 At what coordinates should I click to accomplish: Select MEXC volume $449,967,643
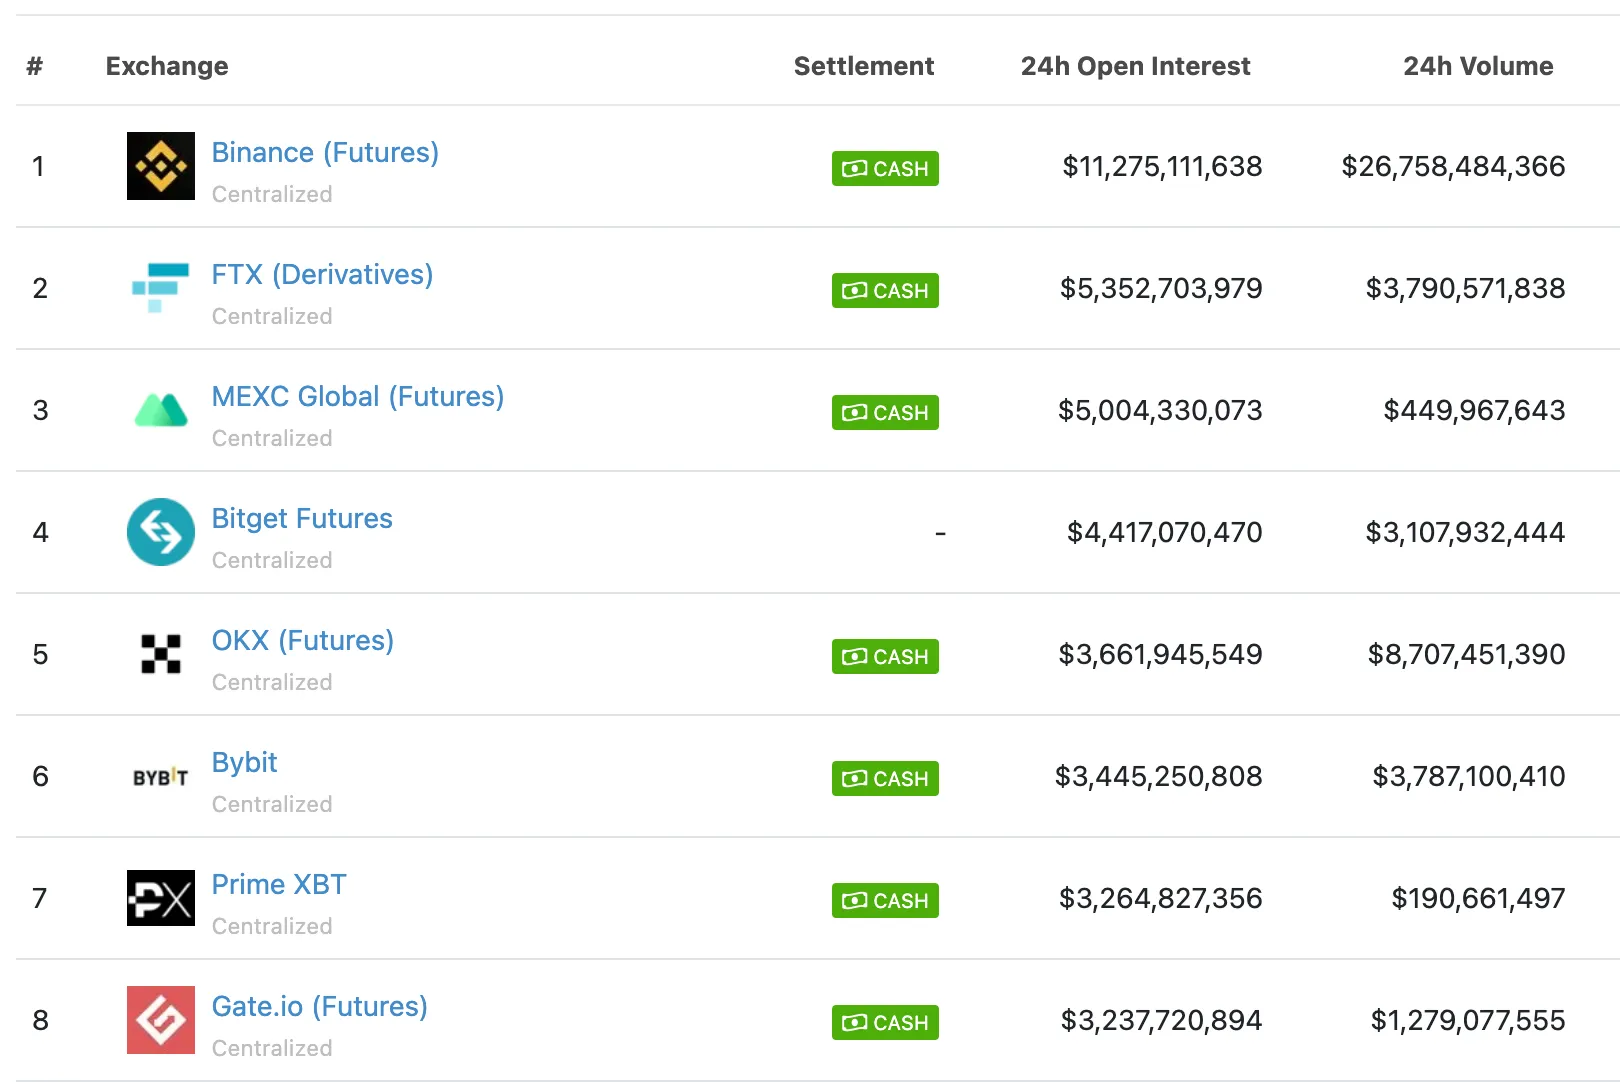[x=1474, y=410]
